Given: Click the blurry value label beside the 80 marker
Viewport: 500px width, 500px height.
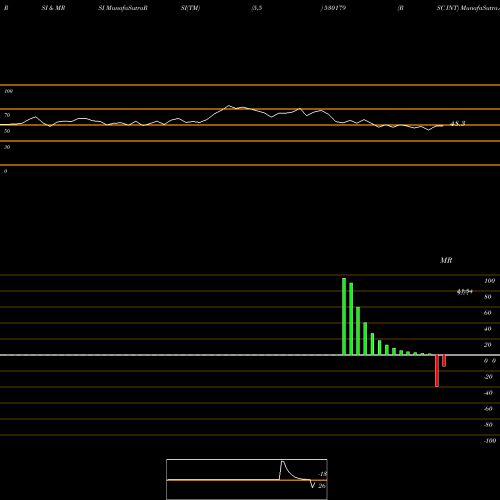Looking at the screenshot, I should pos(465,292).
